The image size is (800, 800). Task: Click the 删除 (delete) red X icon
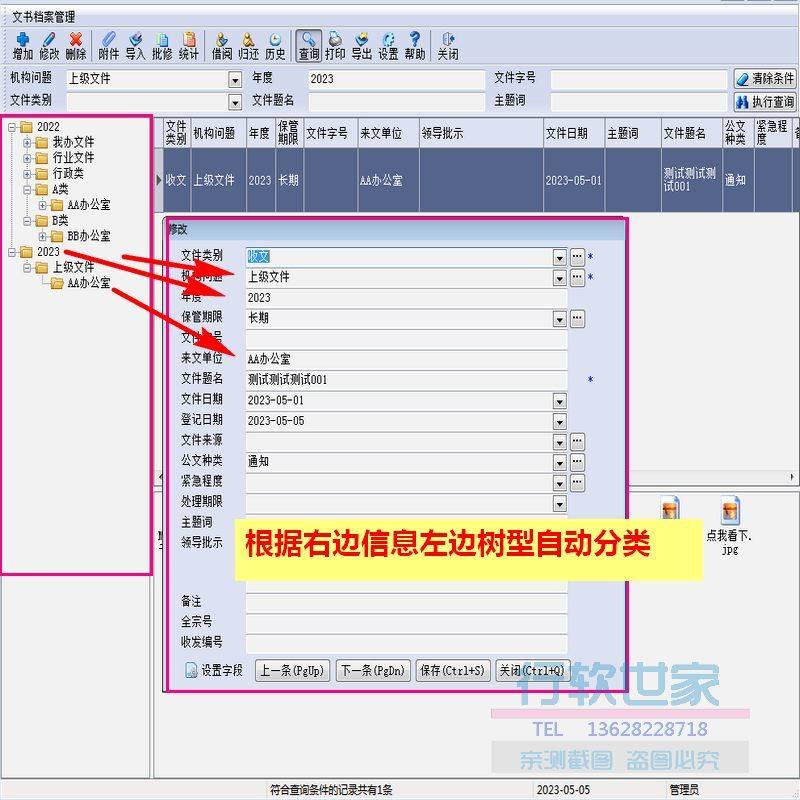(x=76, y=46)
